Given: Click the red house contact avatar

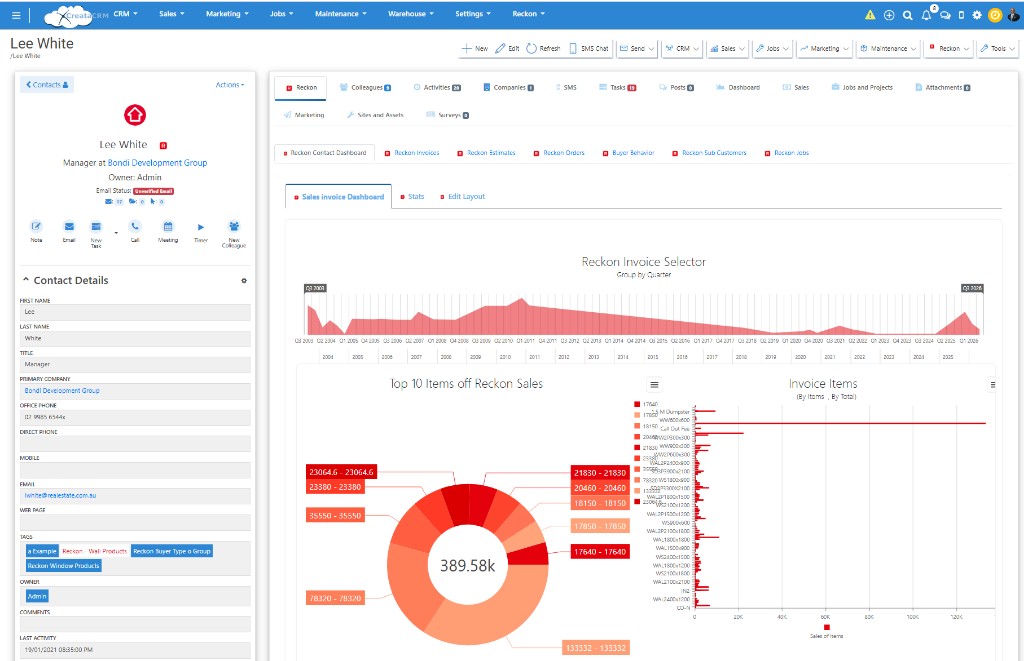Looking at the screenshot, I should [x=135, y=115].
